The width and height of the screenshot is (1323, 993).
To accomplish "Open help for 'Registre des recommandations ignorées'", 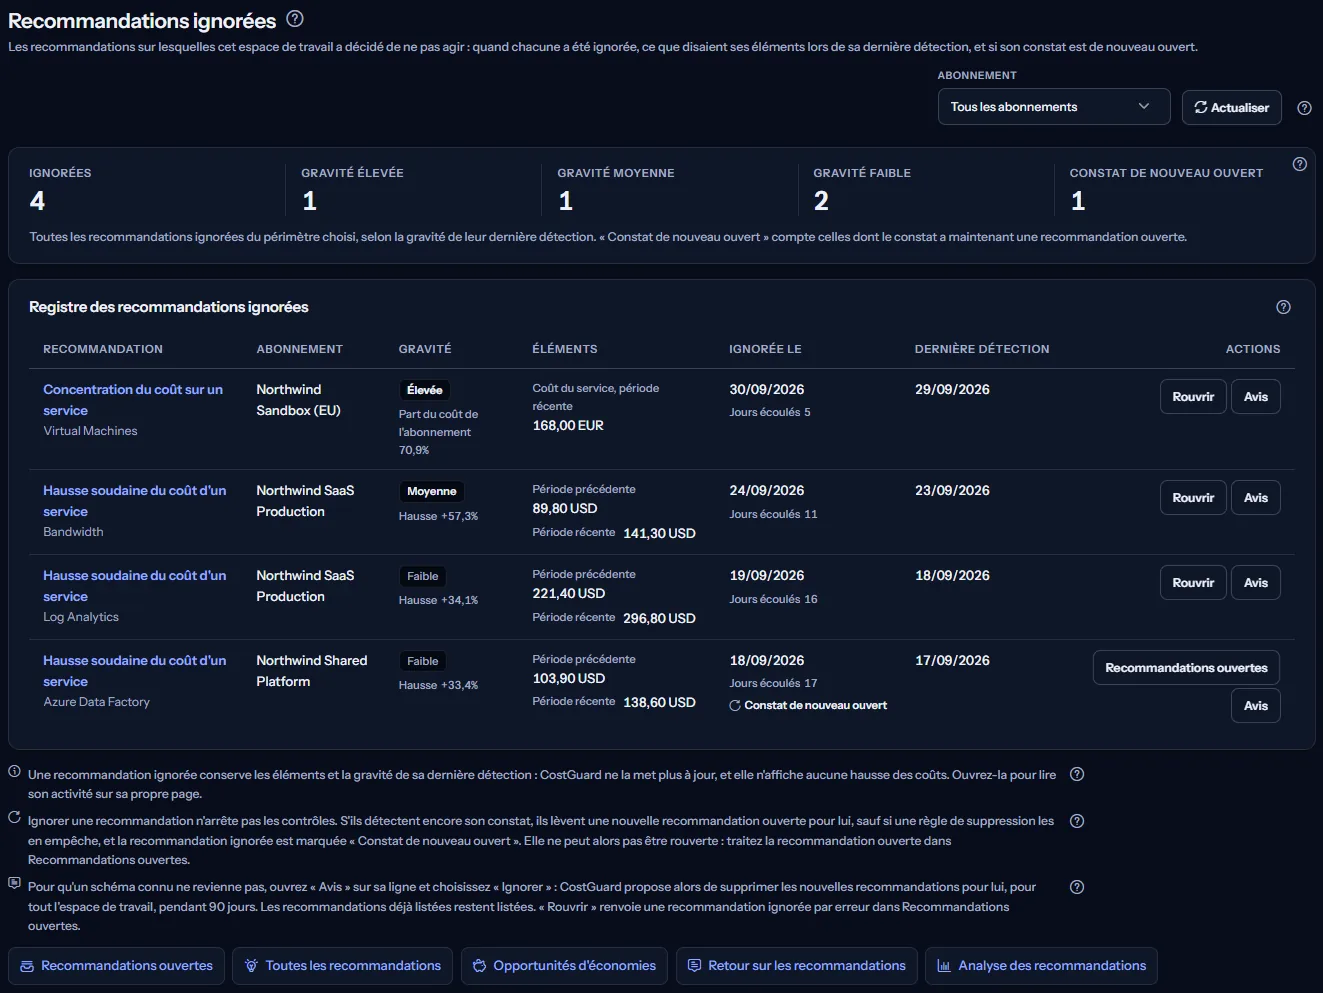I will [1283, 307].
